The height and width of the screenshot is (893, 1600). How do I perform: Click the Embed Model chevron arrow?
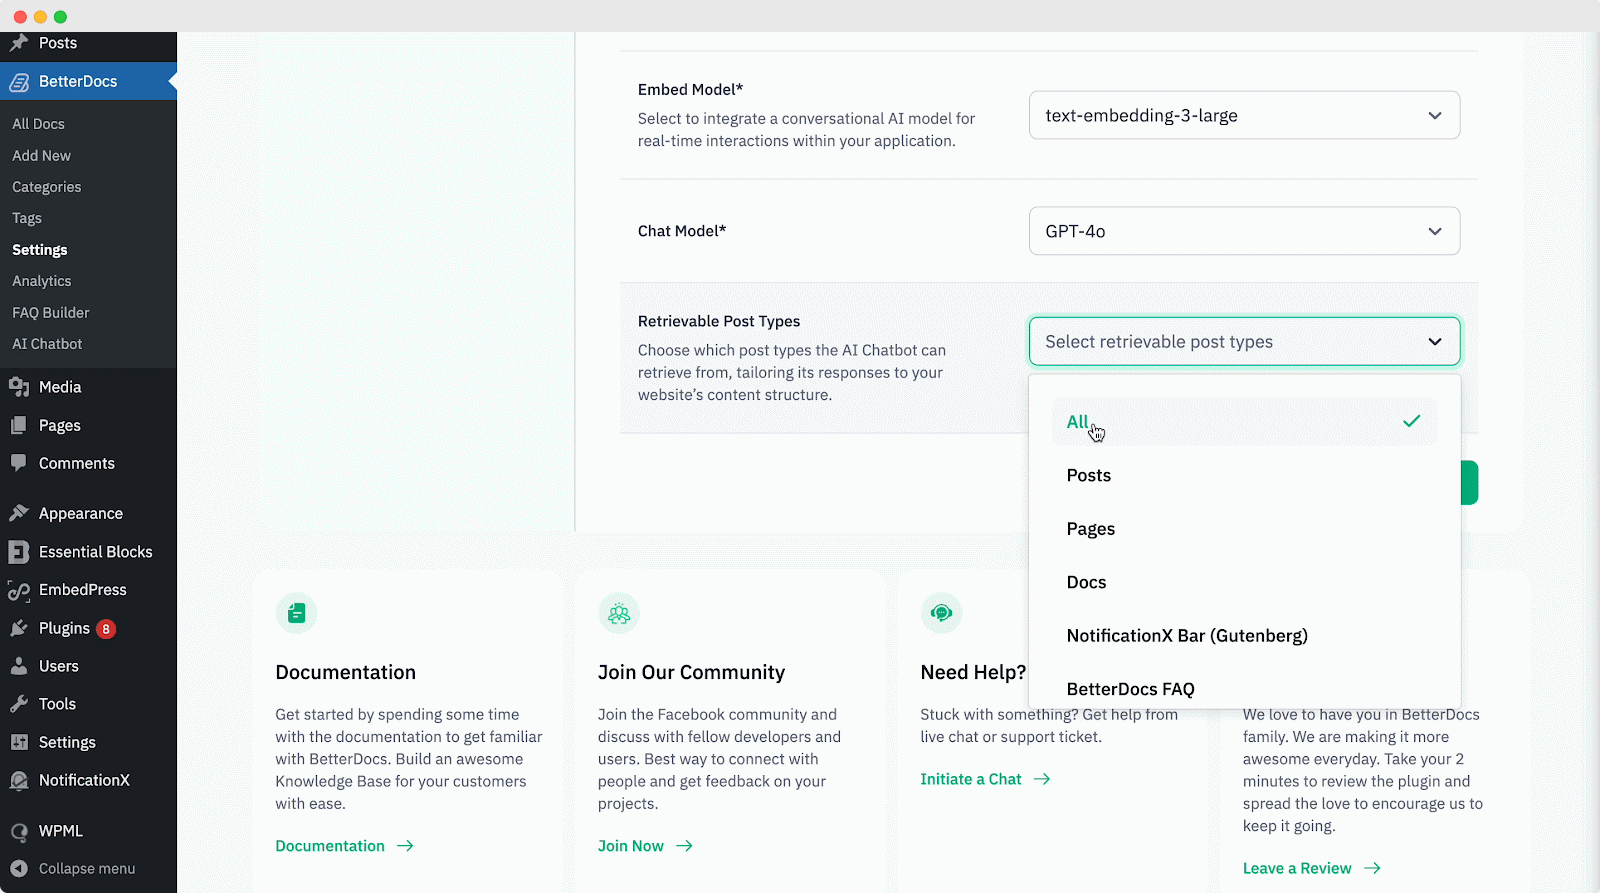tap(1435, 116)
